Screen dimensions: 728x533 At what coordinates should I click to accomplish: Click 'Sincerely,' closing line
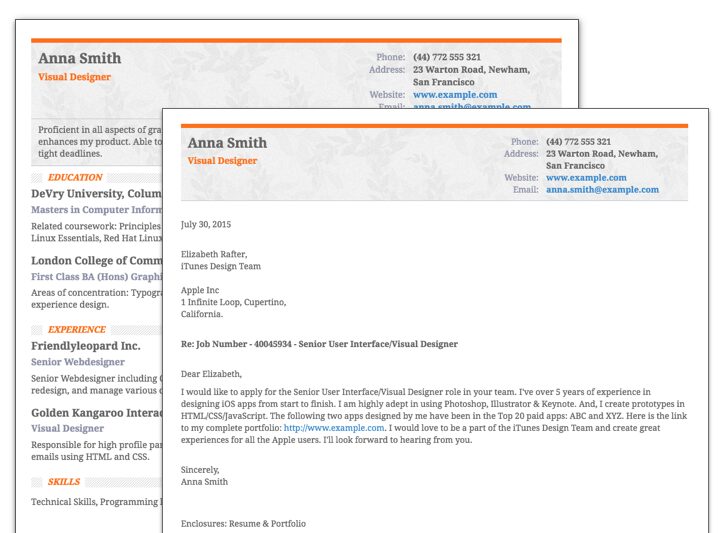200,470
